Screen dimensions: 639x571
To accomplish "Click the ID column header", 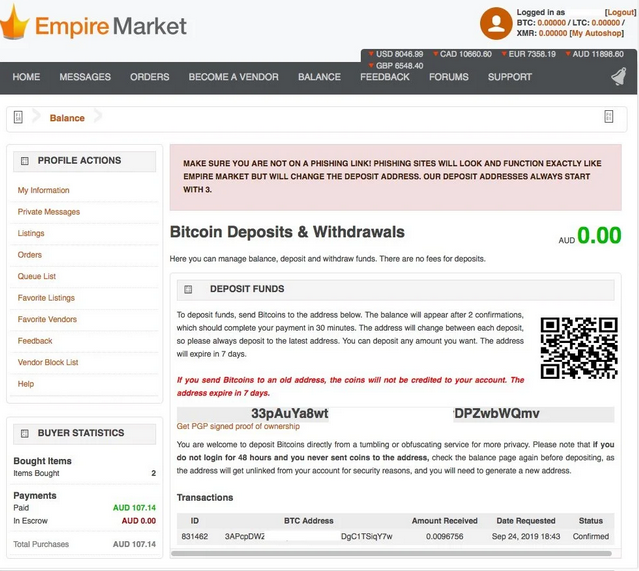I will pos(195,521).
